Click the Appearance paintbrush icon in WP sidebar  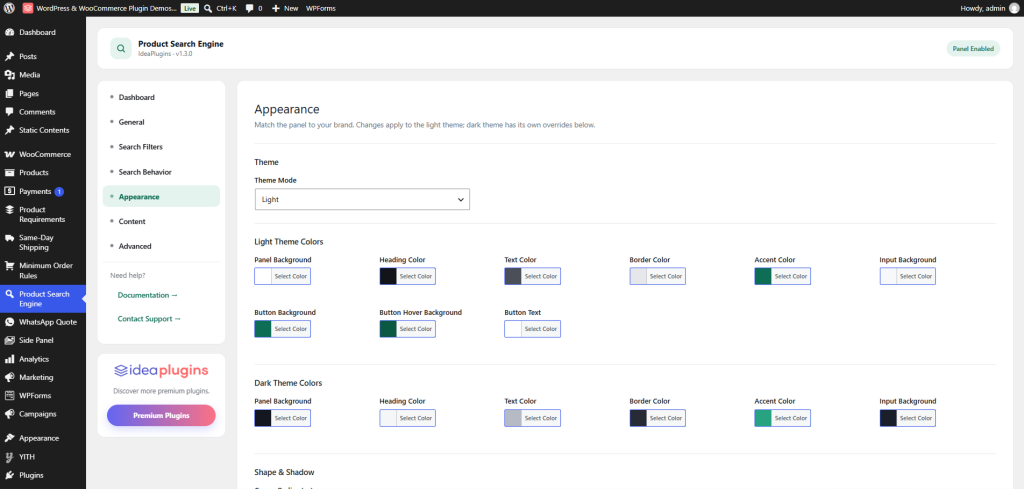[x=9, y=438]
